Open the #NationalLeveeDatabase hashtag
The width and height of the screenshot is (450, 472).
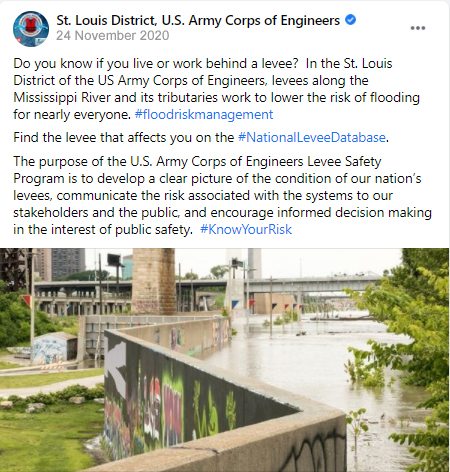pyautogui.click(x=312, y=138)
